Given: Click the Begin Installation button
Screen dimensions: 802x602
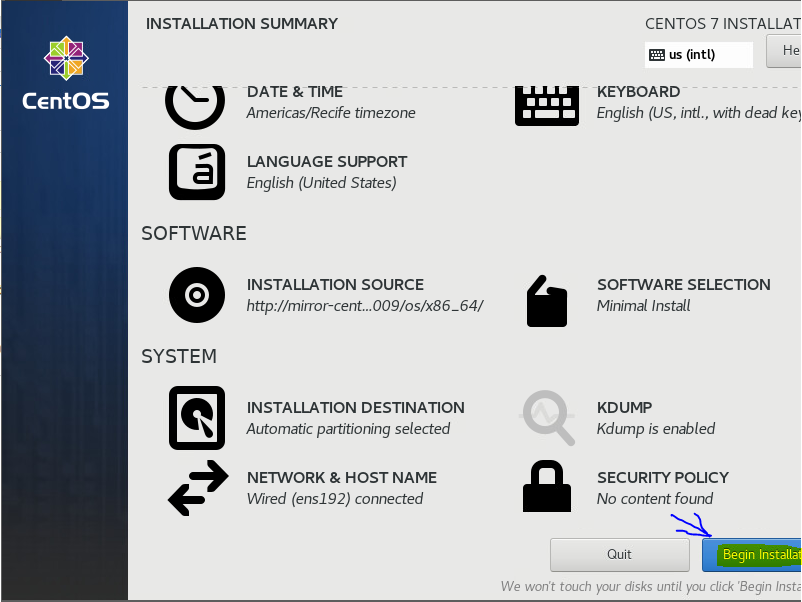Looking at the screenshot, I should pyautogui.click(x=752, y=554).
